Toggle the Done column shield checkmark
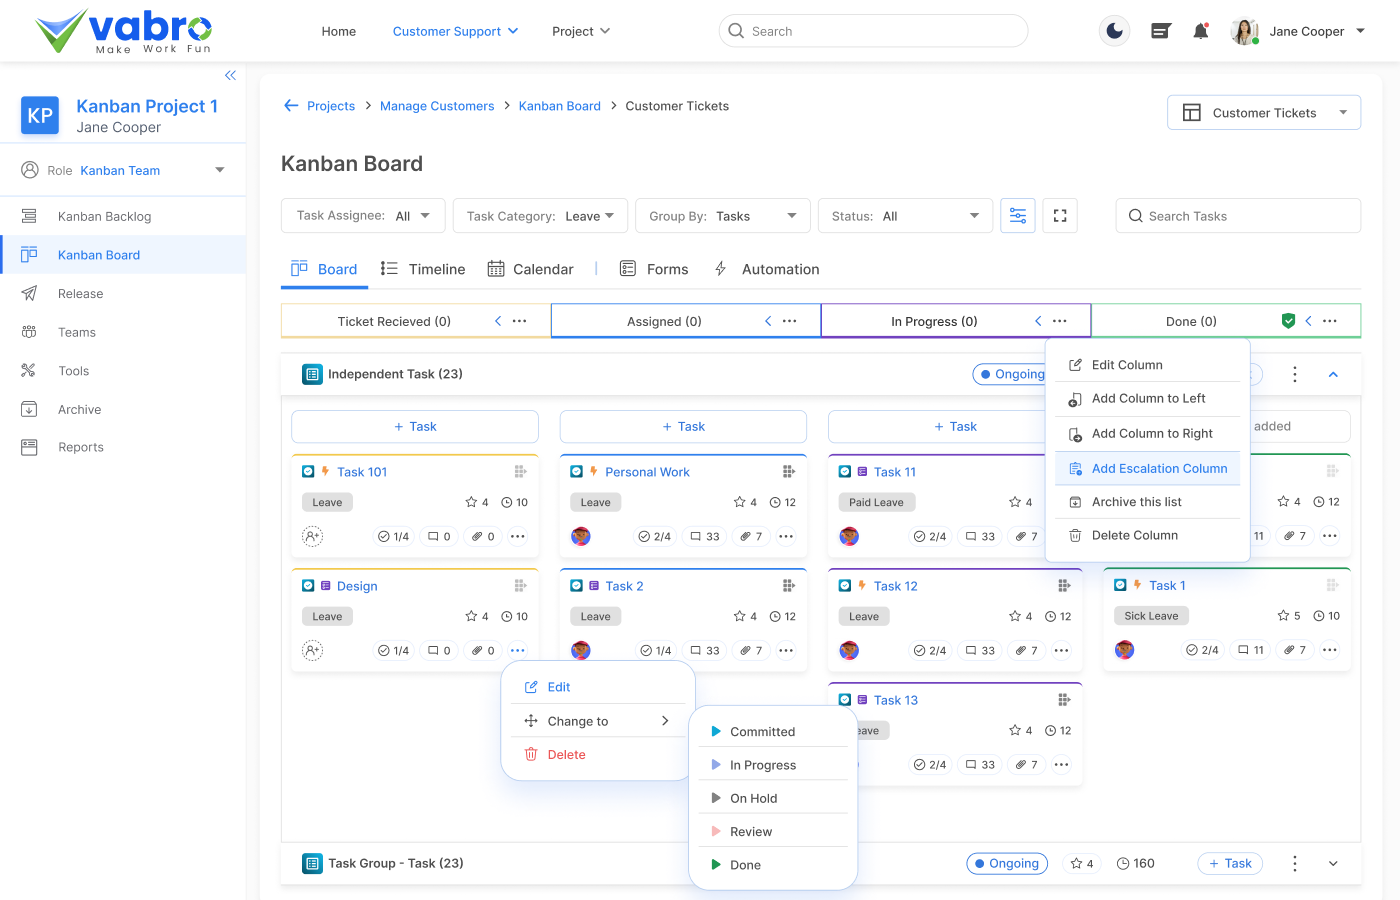 click(1288, 321)
